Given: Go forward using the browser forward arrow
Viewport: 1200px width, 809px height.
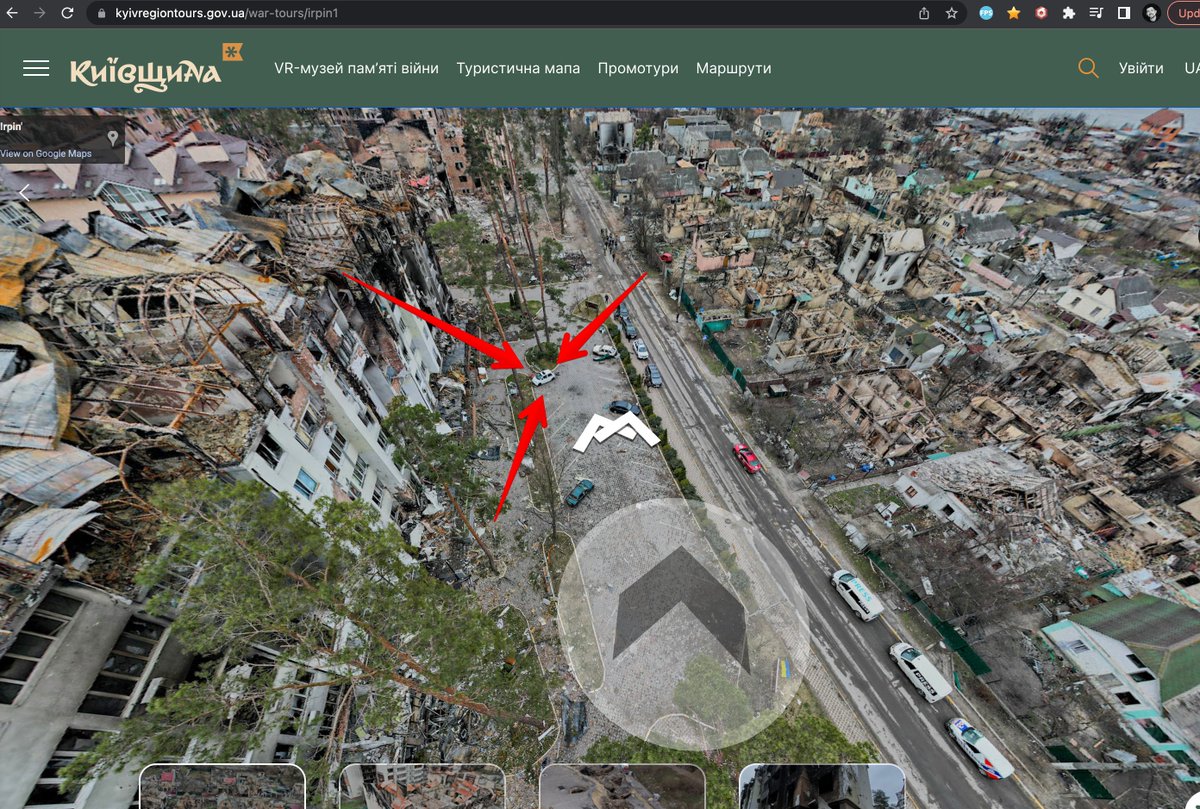Looking at the screenshot, I should (40, 13).
